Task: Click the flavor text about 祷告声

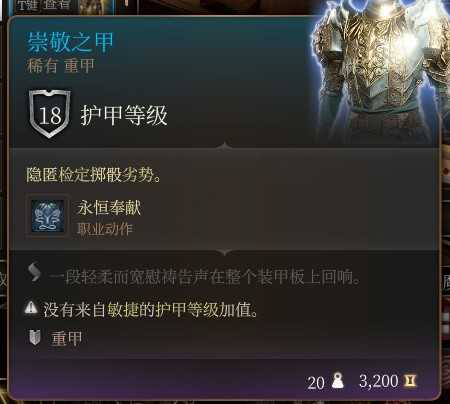Action: point(204,277)
